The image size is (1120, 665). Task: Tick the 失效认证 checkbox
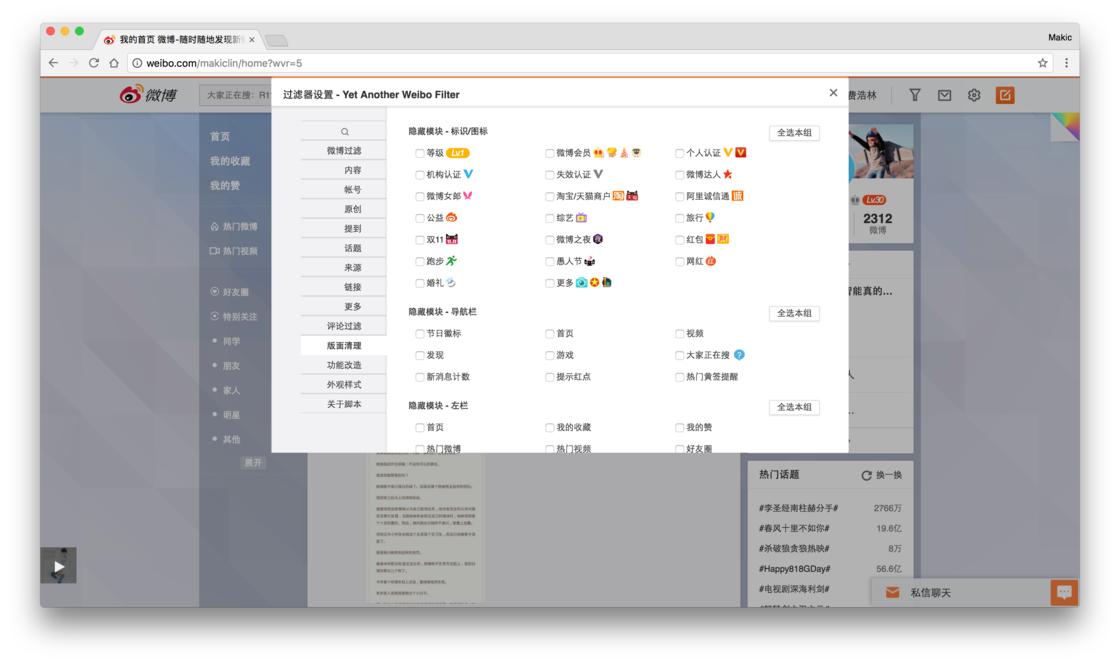click(x=550, y=175)
